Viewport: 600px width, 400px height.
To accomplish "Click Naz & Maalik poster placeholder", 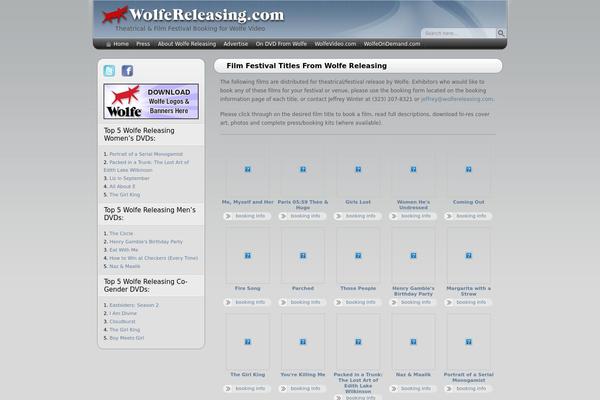I will [413, 342].
